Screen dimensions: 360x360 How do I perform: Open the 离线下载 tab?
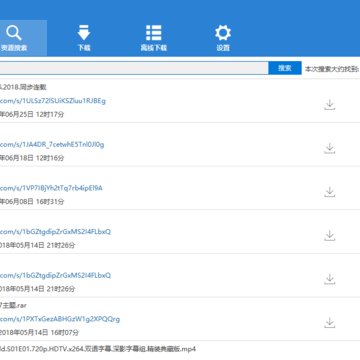(154, 38)
